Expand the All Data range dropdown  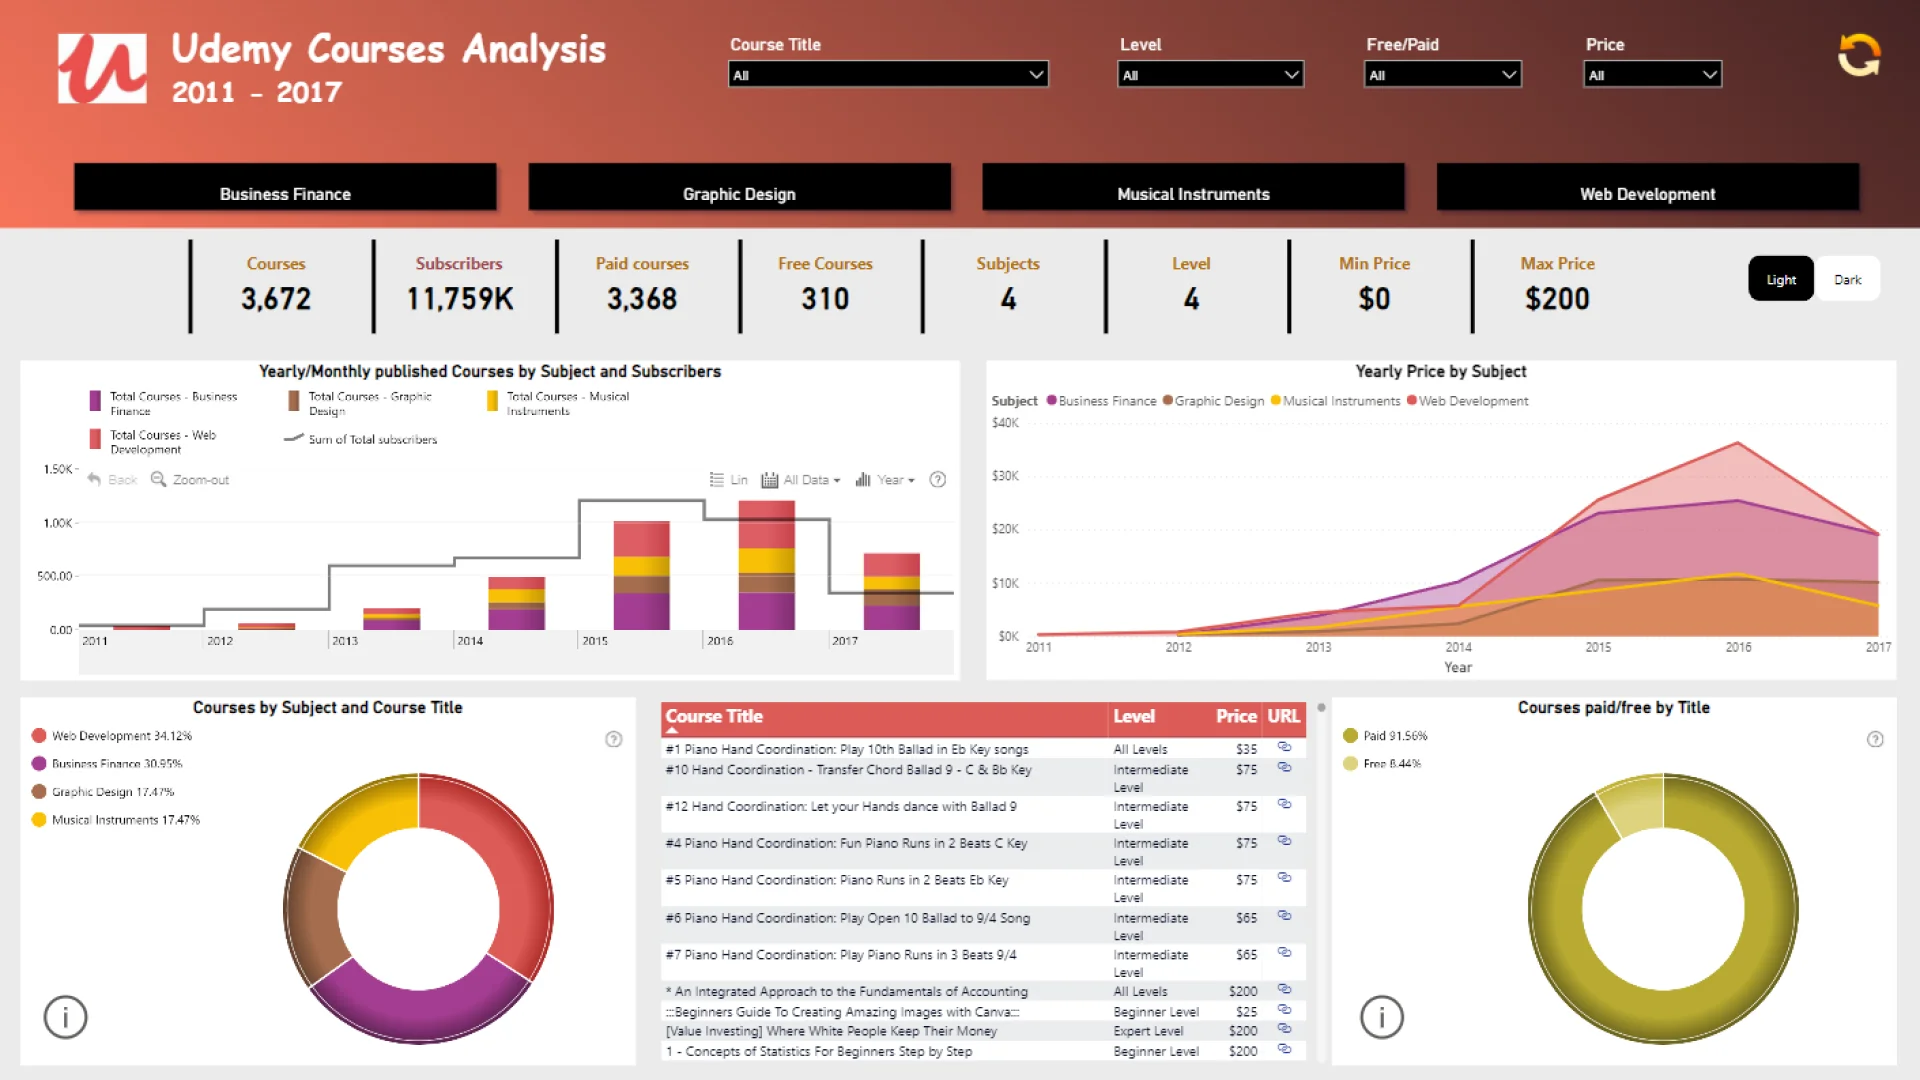(x=801, y=480)
